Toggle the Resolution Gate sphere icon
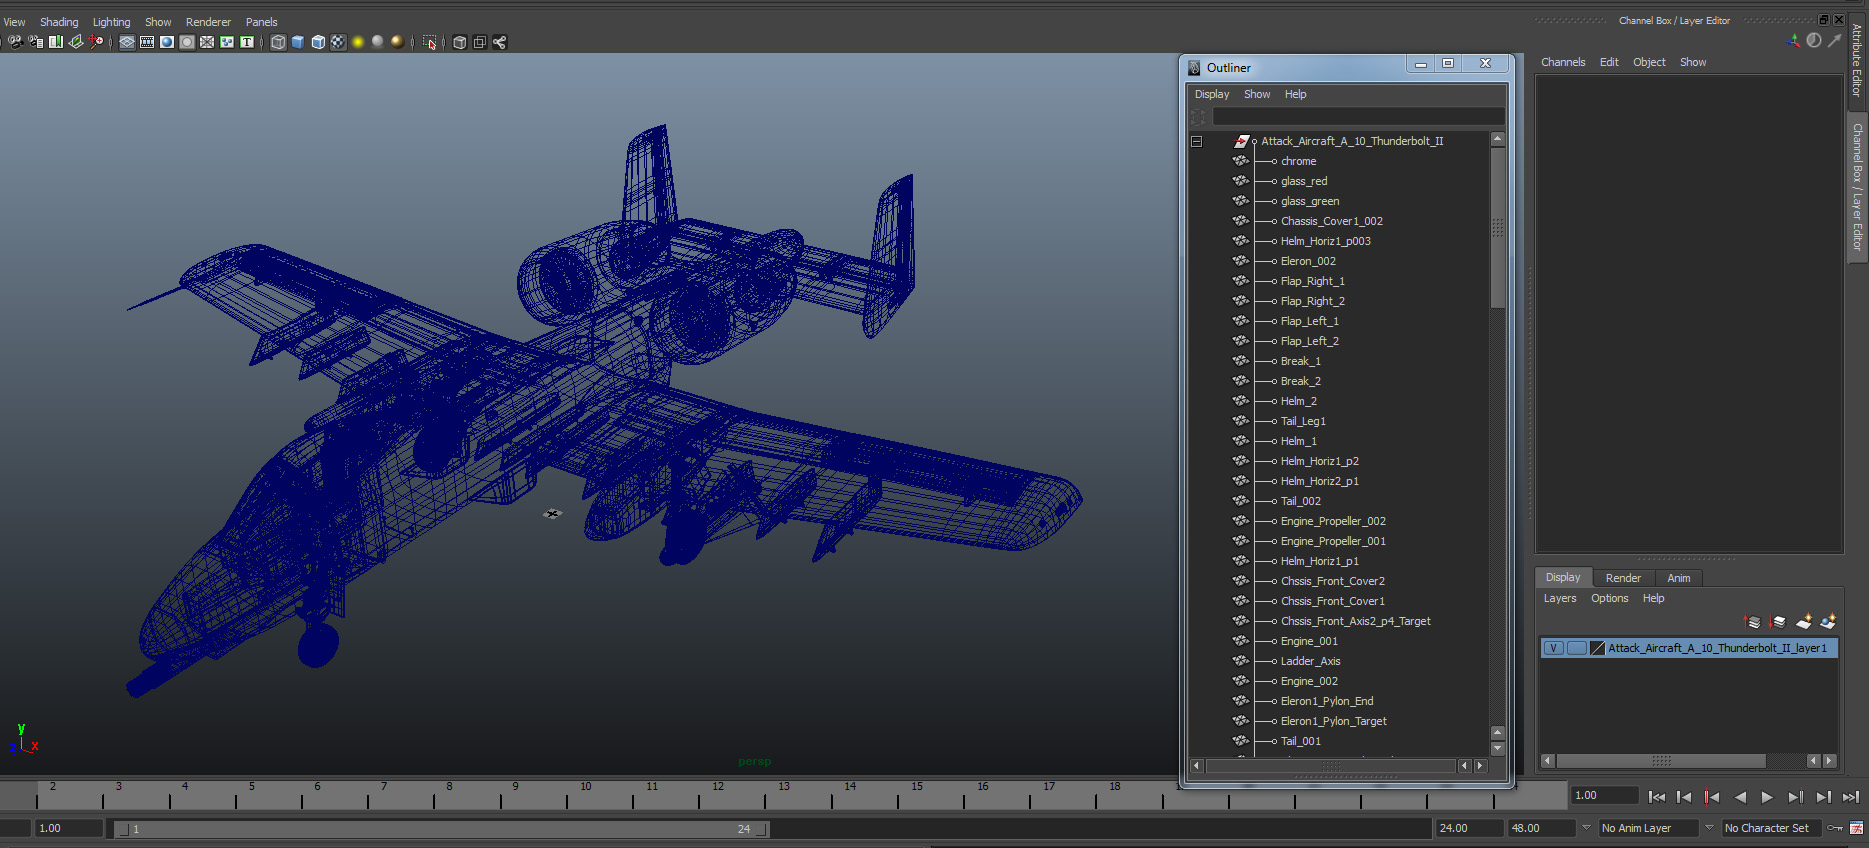 [x=167, y=42]
